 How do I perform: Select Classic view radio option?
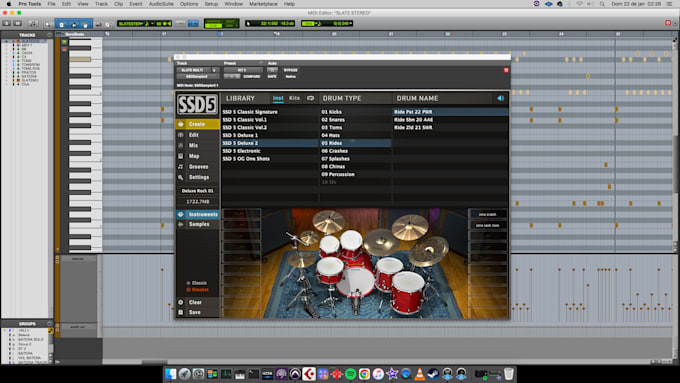click(x=196, y=283)
